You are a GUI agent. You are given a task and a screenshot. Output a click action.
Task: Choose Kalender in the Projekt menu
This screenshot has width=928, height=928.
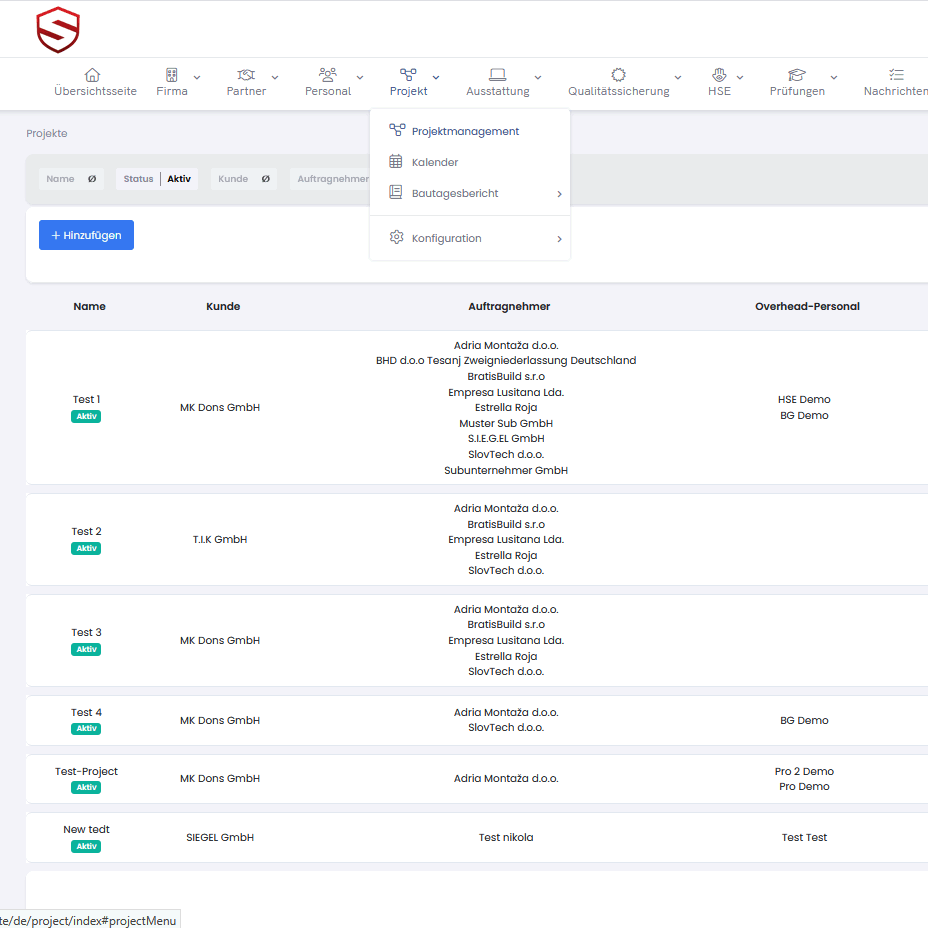435,162
